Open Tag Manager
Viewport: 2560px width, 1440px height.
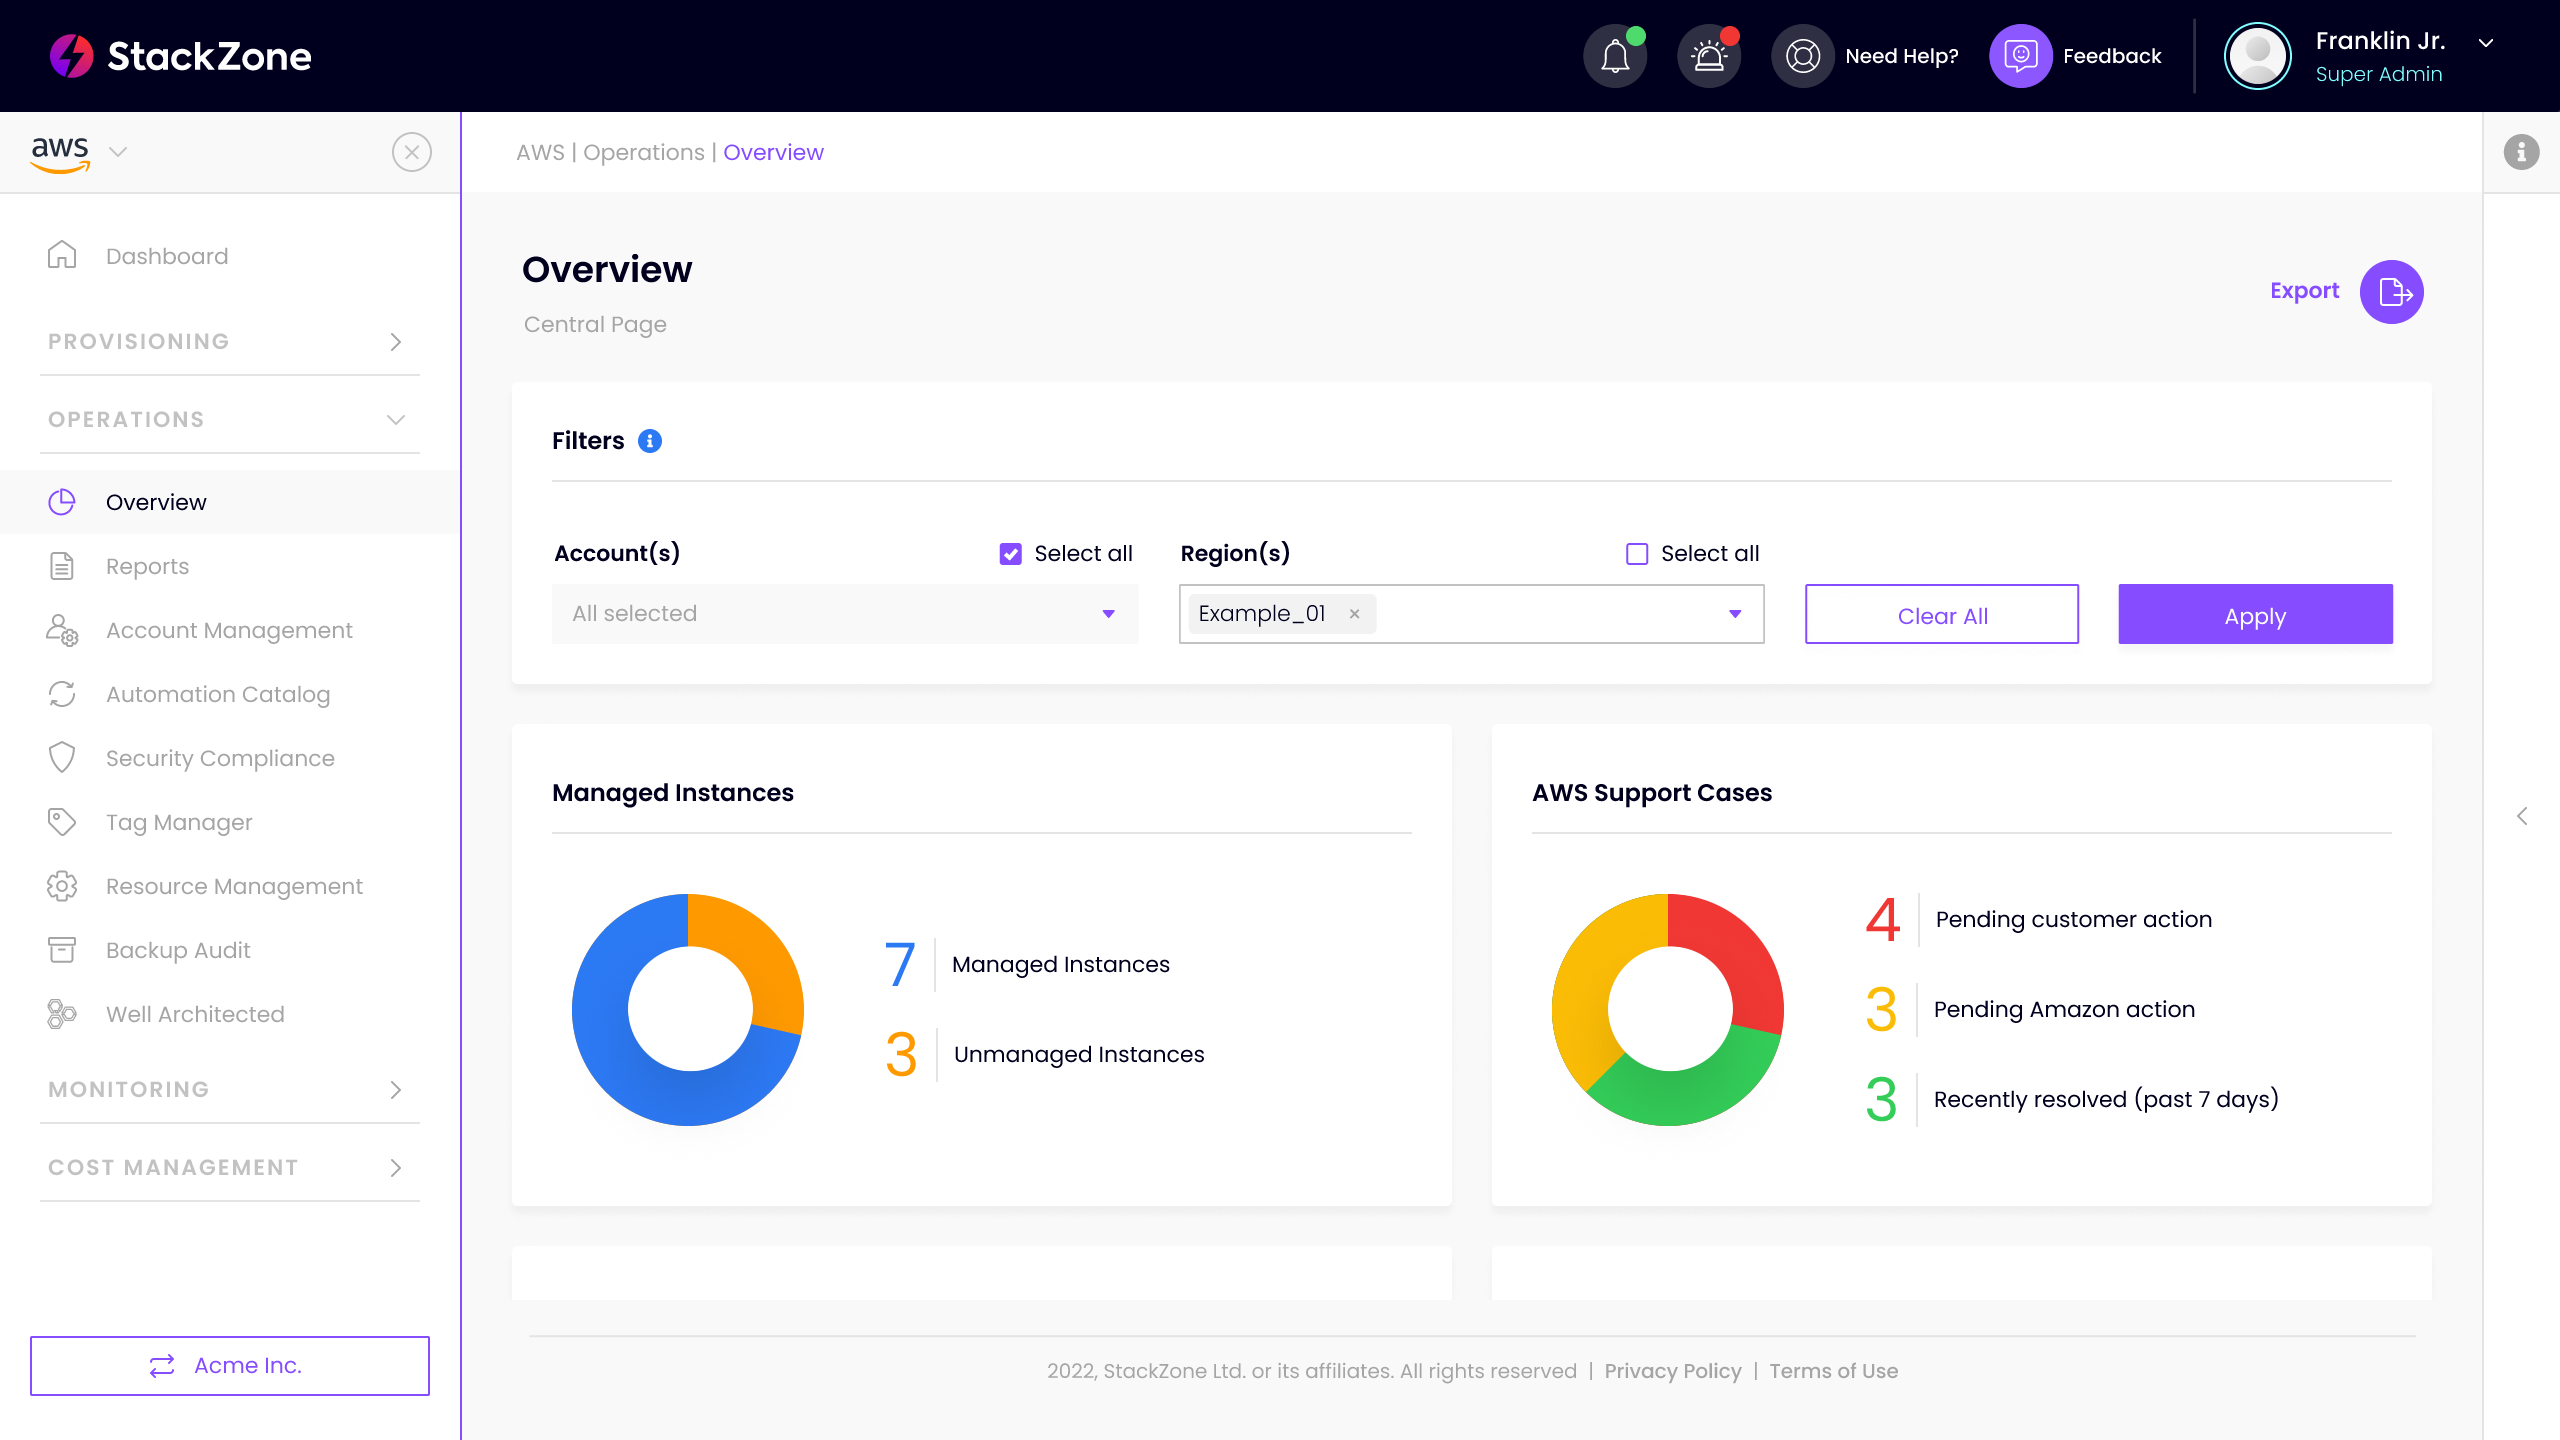point(230,822)
